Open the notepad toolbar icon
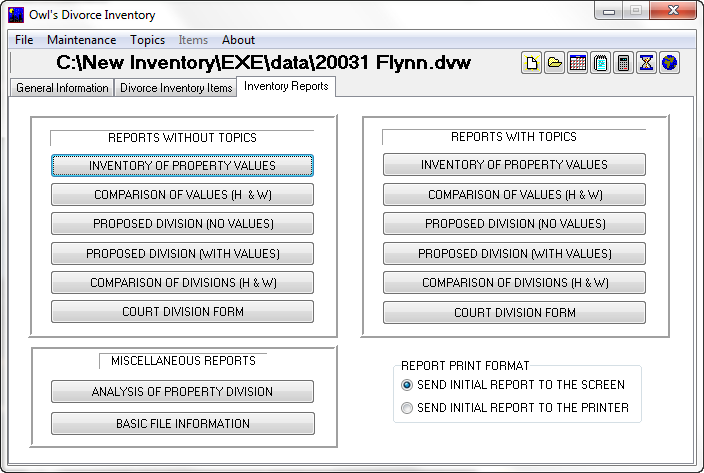This screenshot has height=473, width=704. pos(600,63)
